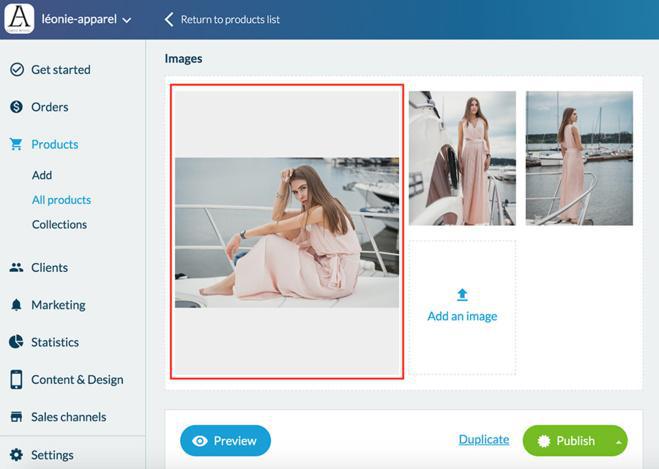The height and width of the screenshot is (469, 659).
Task: Open Collections in the sidebar
Action: pos(59,225)
